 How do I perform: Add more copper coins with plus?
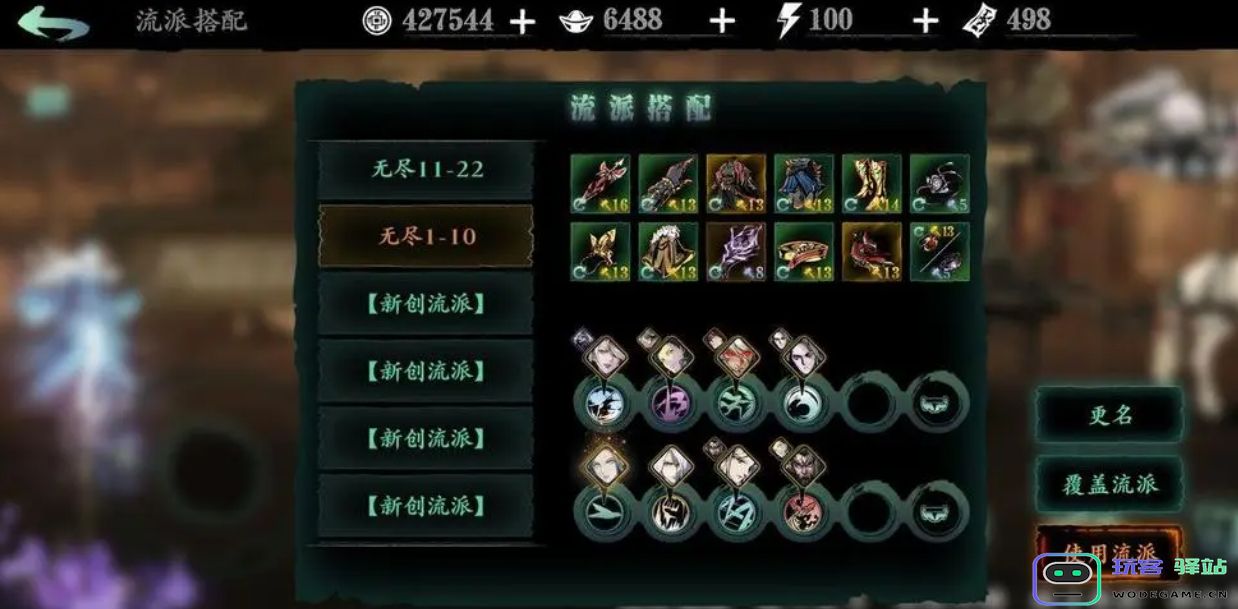(522, 21)
